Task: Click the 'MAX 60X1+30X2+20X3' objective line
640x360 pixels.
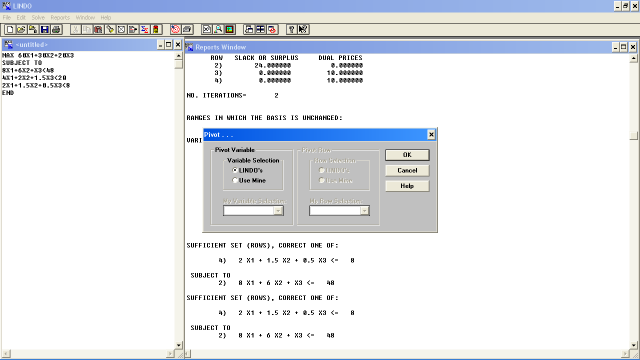Action: tap(38, 56)
